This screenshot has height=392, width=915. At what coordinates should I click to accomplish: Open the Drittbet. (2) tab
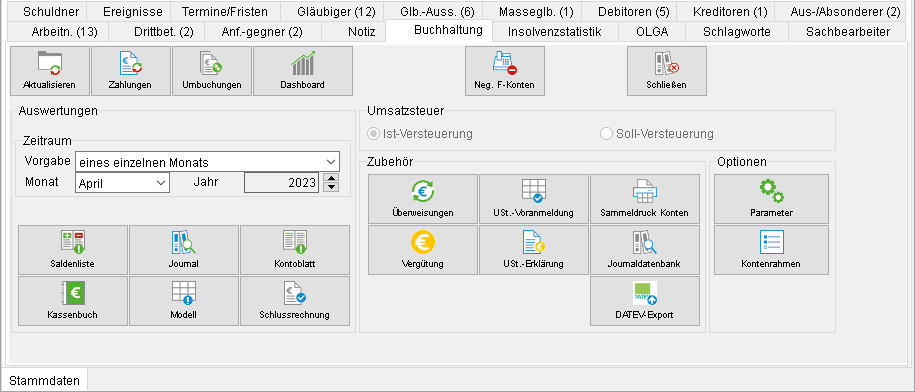[157, 32]
